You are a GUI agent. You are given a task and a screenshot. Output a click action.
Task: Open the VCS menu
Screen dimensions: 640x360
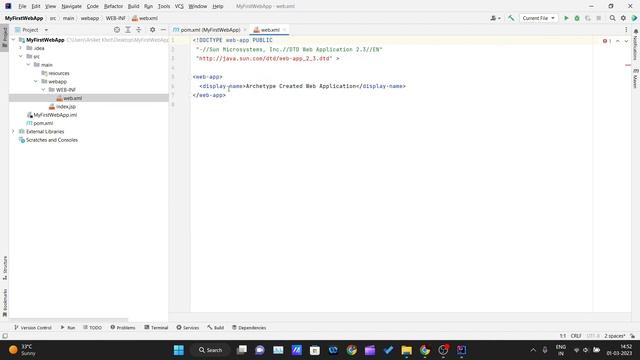(179, 6)
